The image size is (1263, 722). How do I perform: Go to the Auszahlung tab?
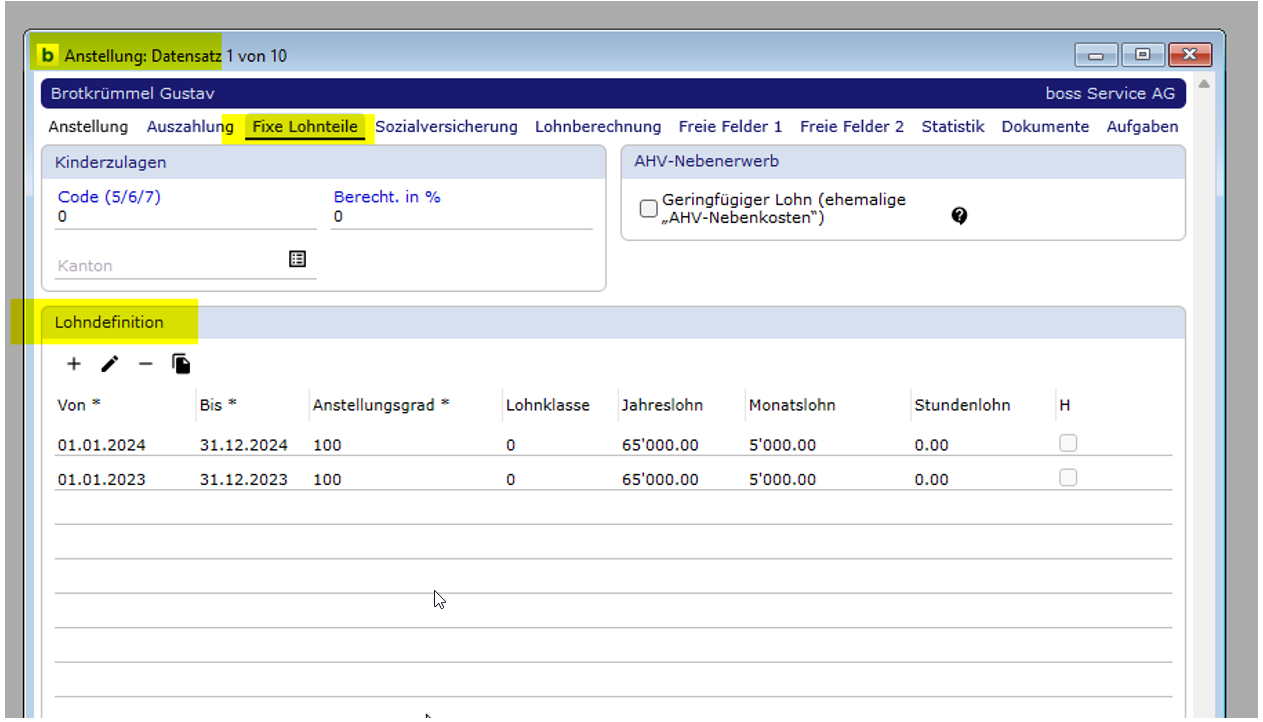[x=190, y=127]
